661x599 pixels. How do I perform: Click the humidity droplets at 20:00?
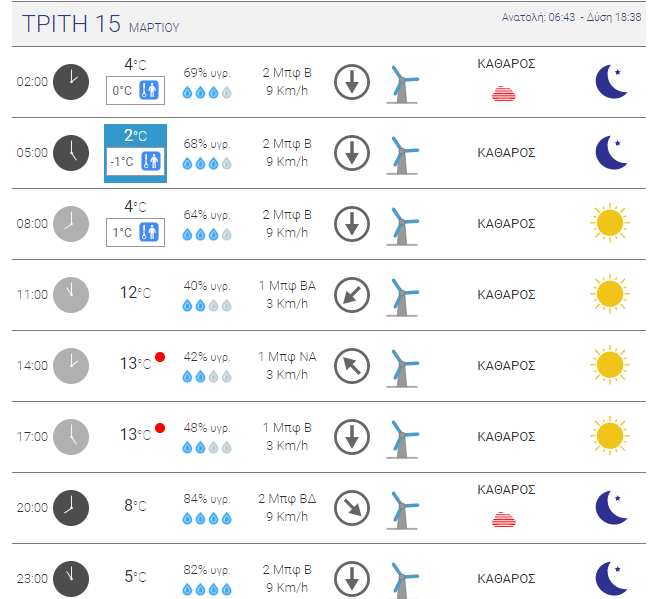click(x=207, y=519)
